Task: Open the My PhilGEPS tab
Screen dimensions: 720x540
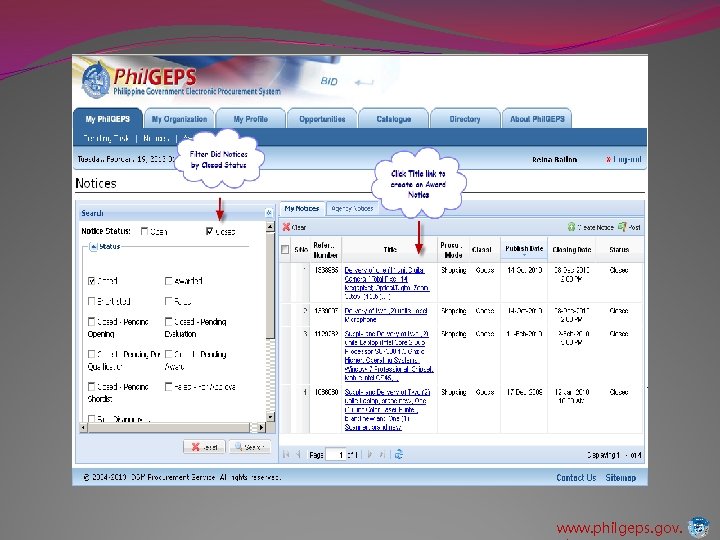Action: coord(108,119)
